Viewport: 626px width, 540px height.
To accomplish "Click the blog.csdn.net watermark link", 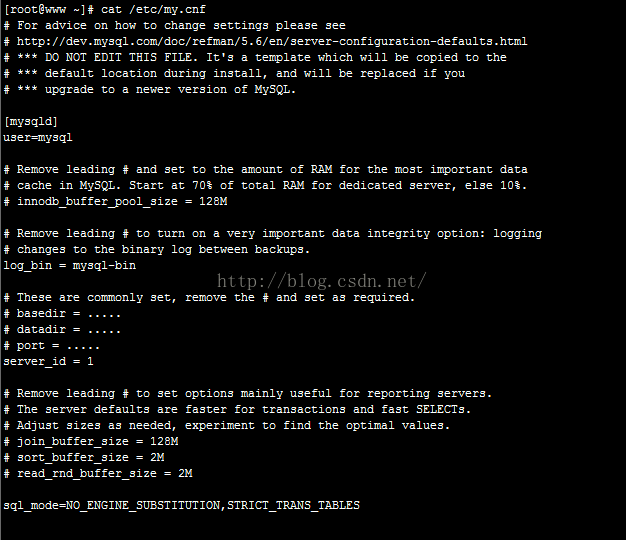I will tap(322, 282).
